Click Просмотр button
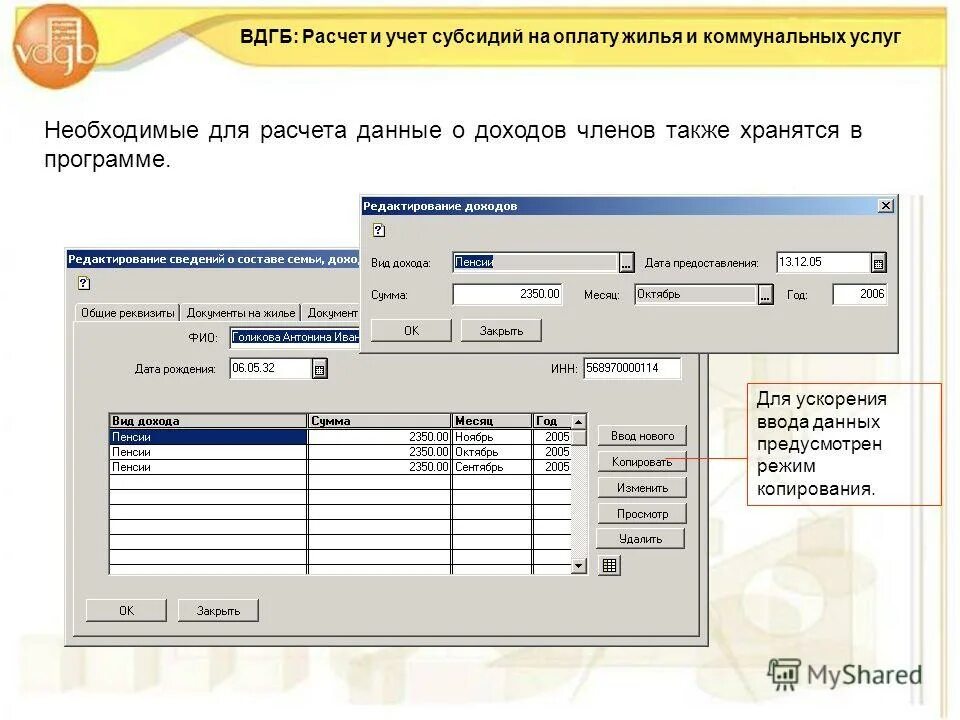This screenshot has height=720, width=960. [x=642, y=514]
